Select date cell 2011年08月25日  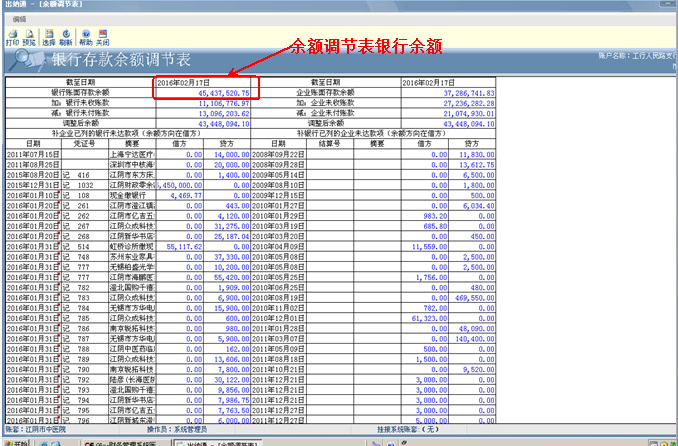pyautogui.click(x=33, y=165)
